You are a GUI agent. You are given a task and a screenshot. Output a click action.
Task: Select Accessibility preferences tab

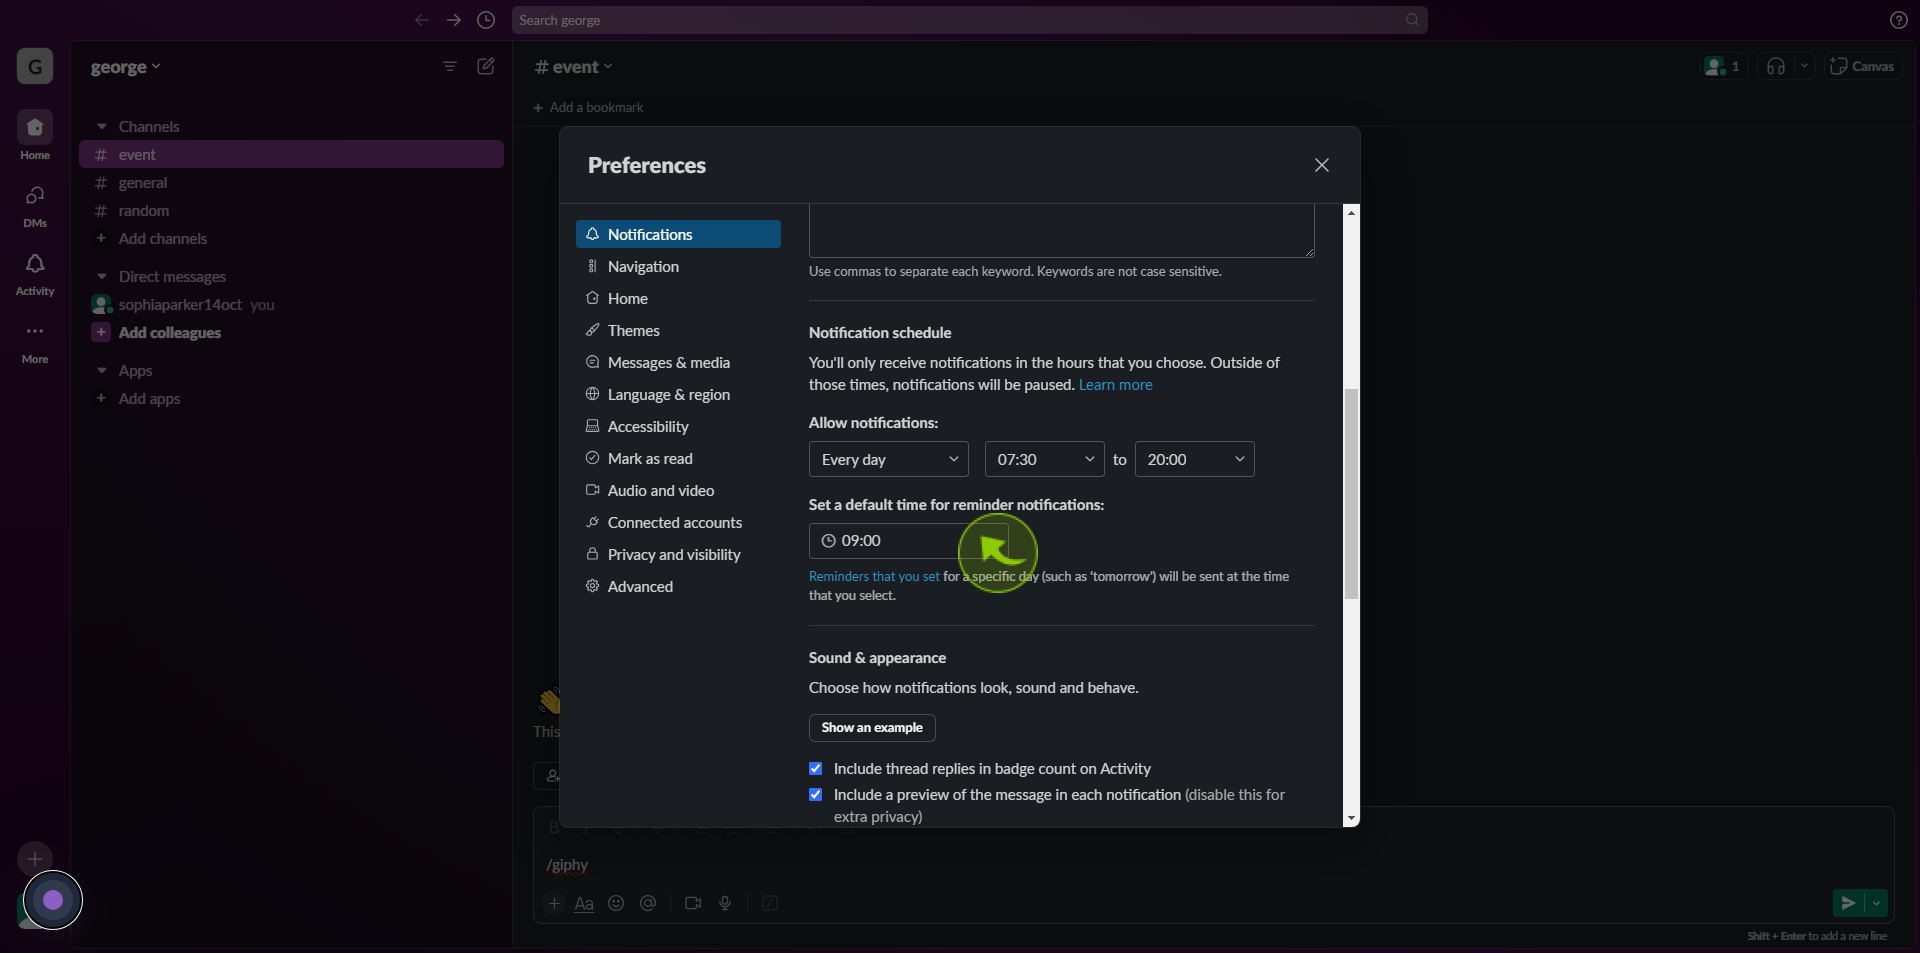[678, 426]
